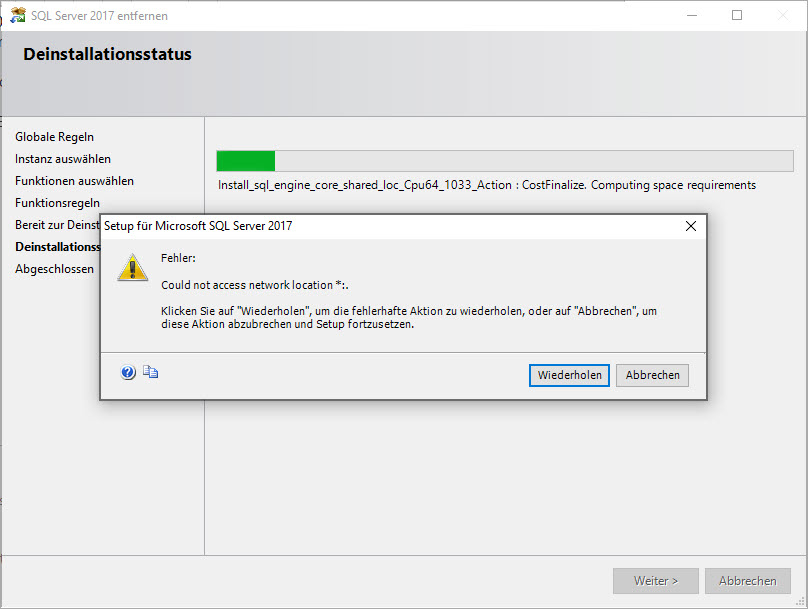Select the bold Deinstallationss... wizard step
This screenshot has width=808, height=609.
click(58, 247)
